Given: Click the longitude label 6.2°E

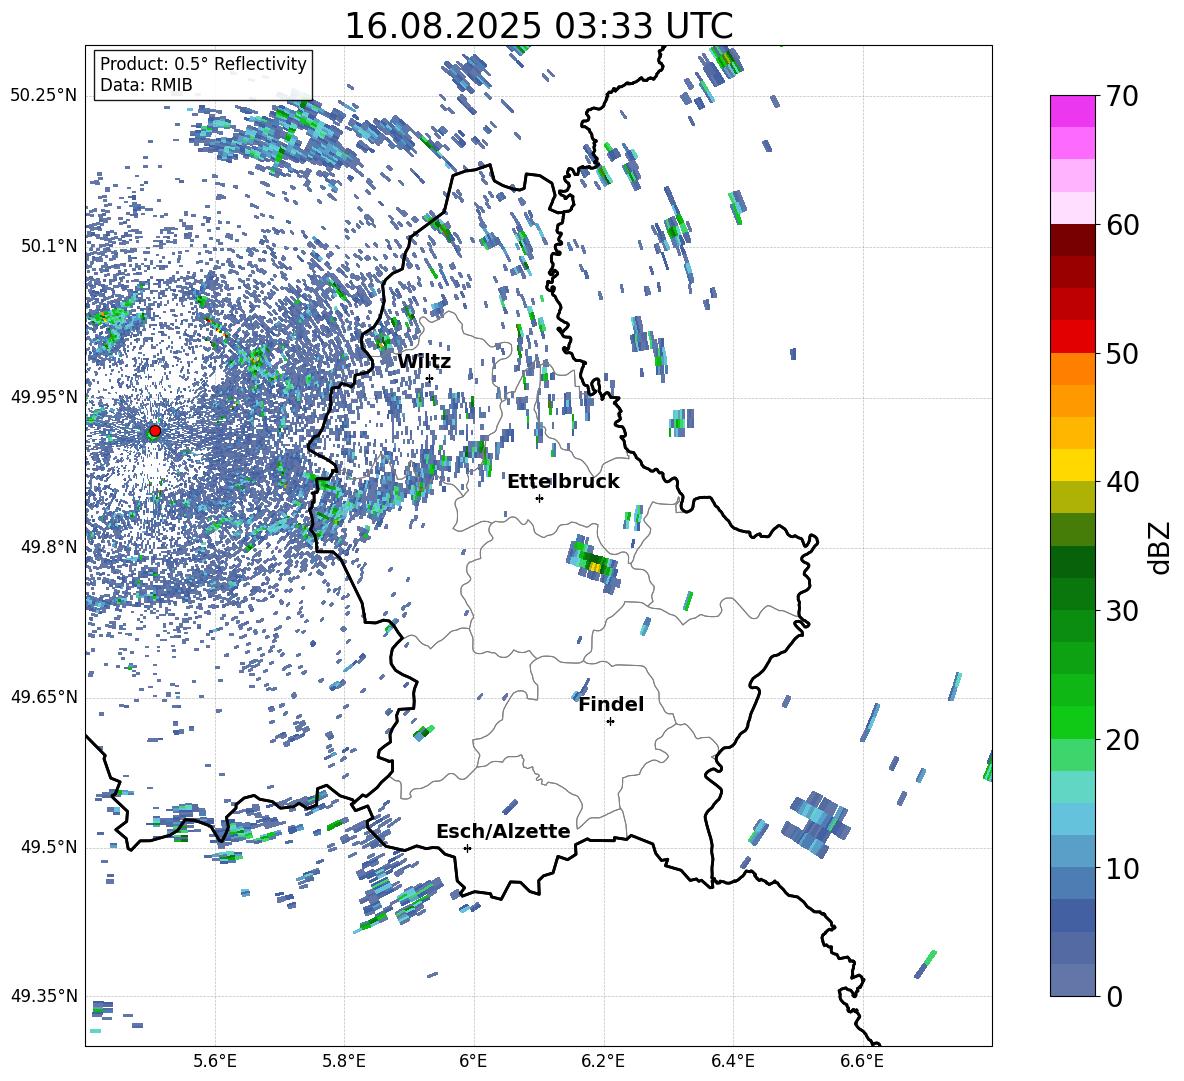Looking at the screenshot, I should coord(603,1061).
